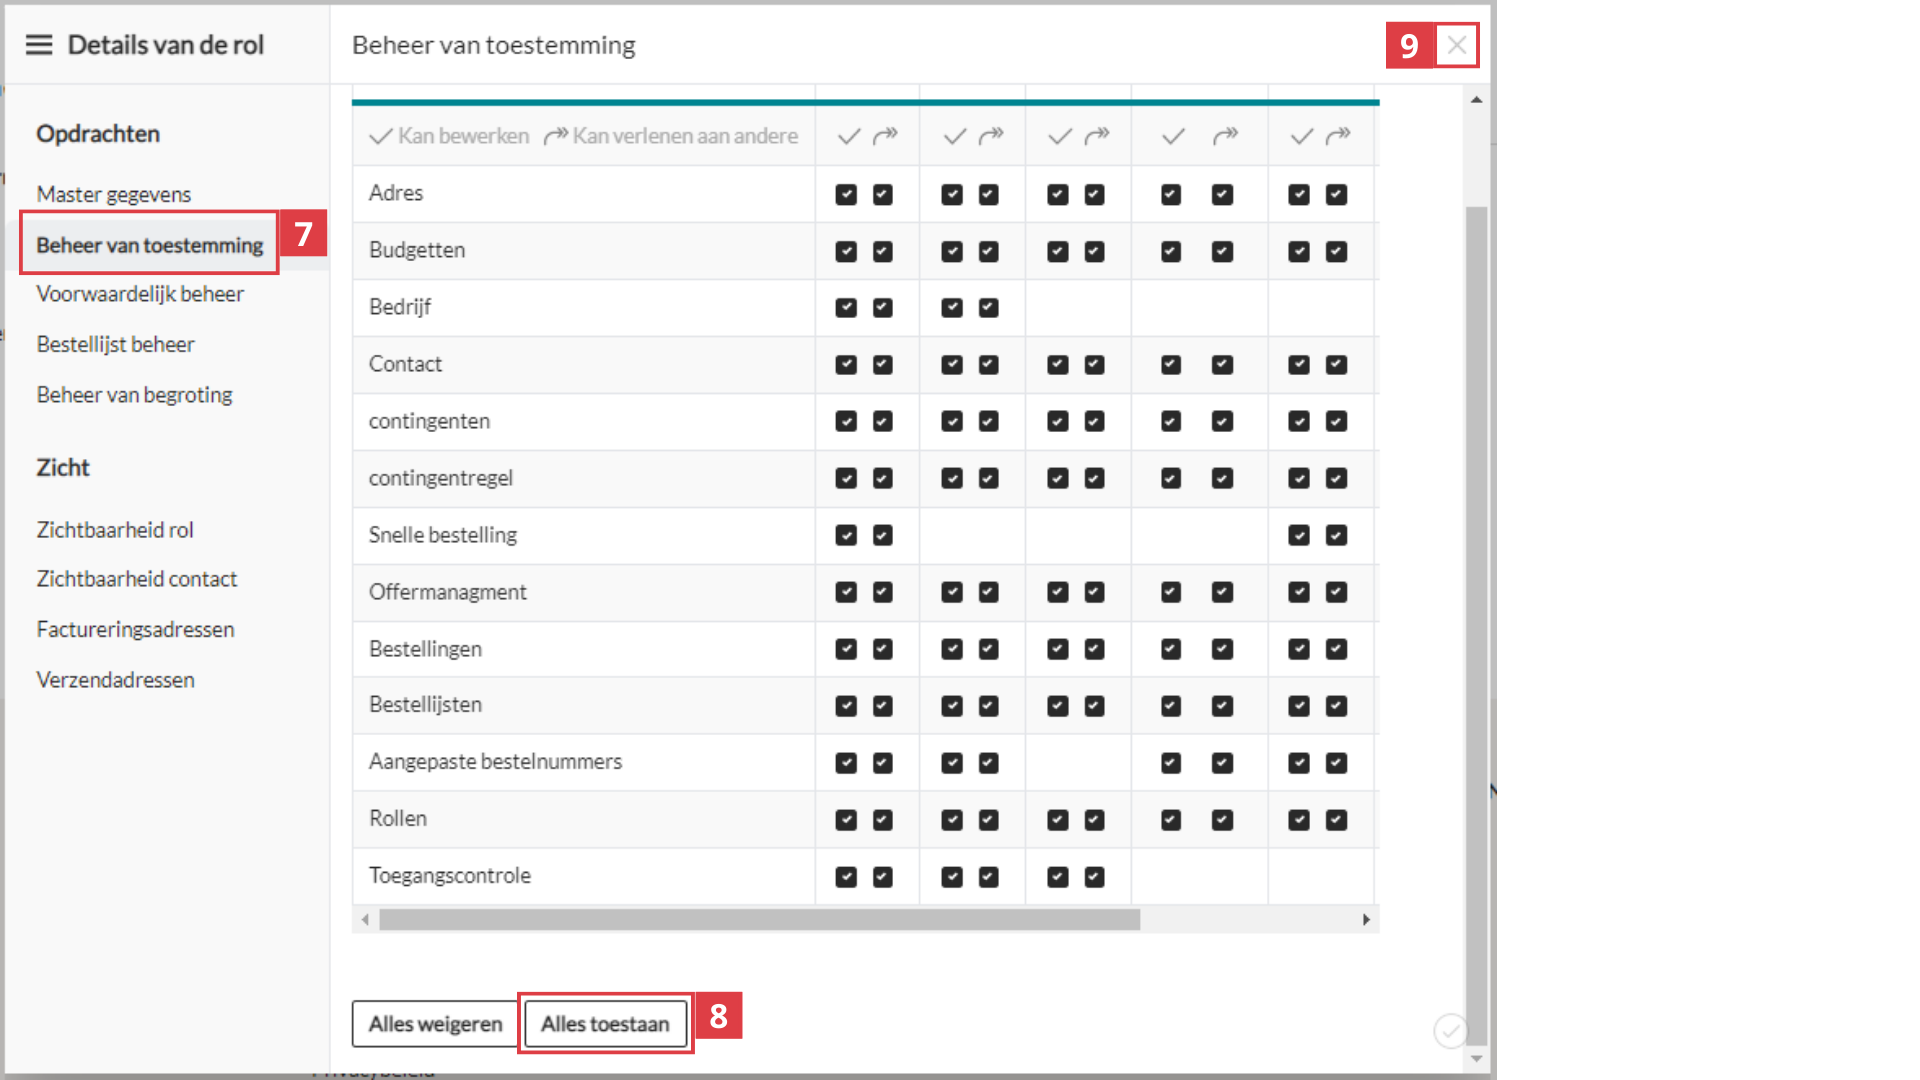Screen dimensions: 1920x1080
Task: Click the second column's edit checkmark header icon
Action: (955, 136)
